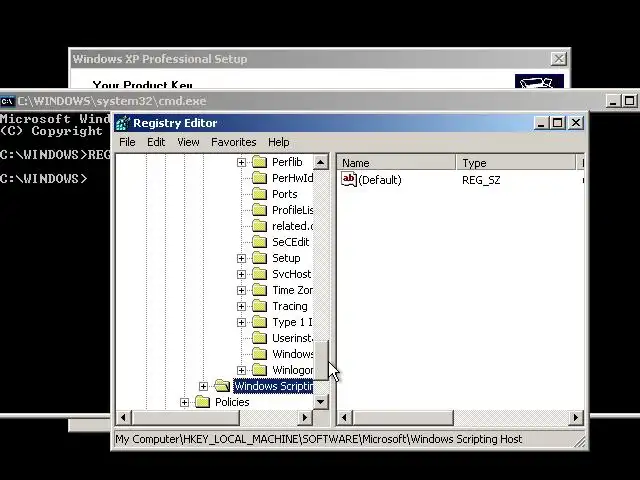Select the SeCEdit key label
Image resolution: width=640 pixels, height=480 pixels.
point(291,242)
